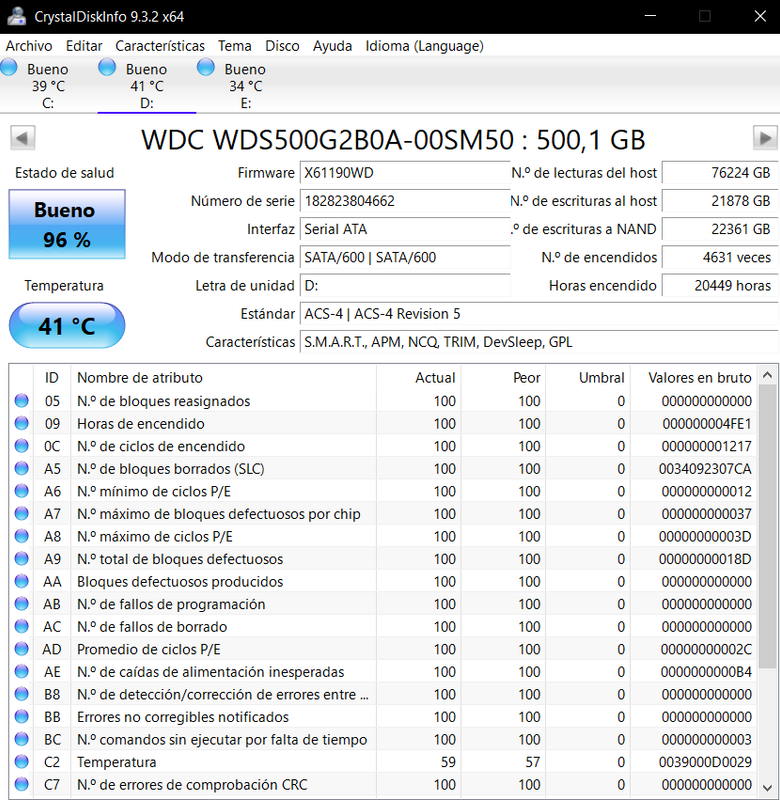Click status orb of attribute A9 row
780x800 pixels.
[21, 559]
